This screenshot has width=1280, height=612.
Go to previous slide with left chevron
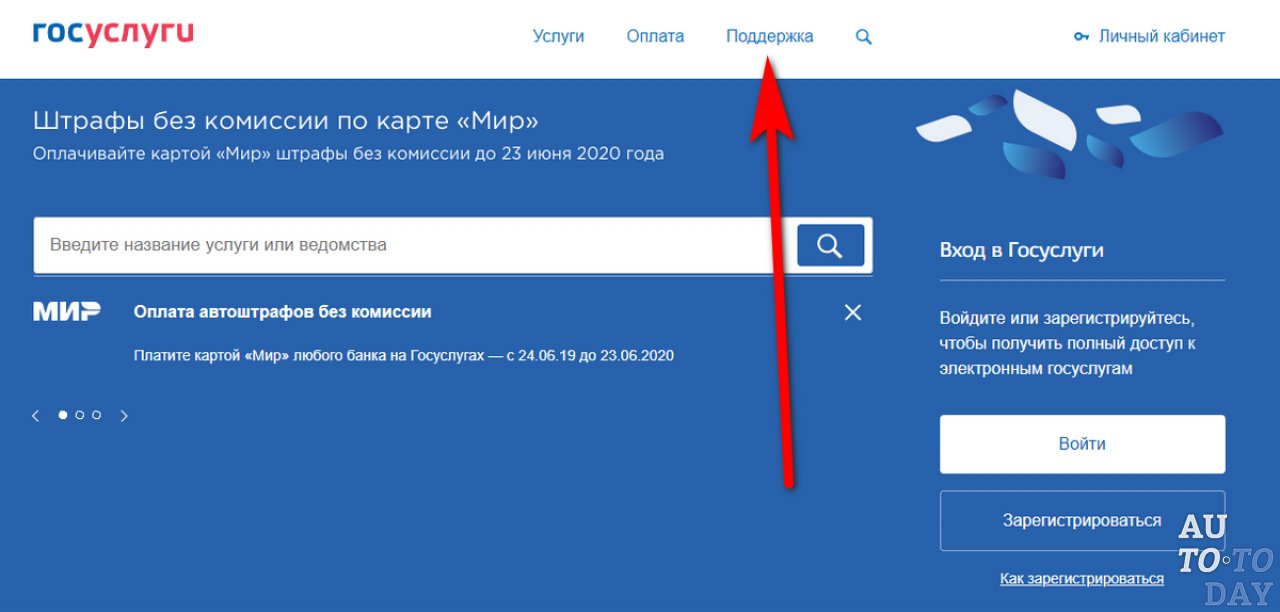[x=36, y=416]
